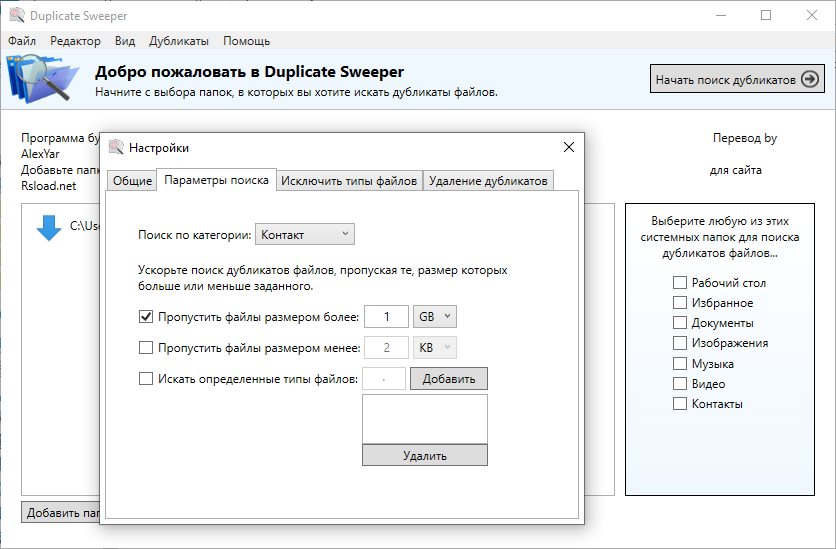Click the Начать поиск дубликатов button

coord(737,79)
